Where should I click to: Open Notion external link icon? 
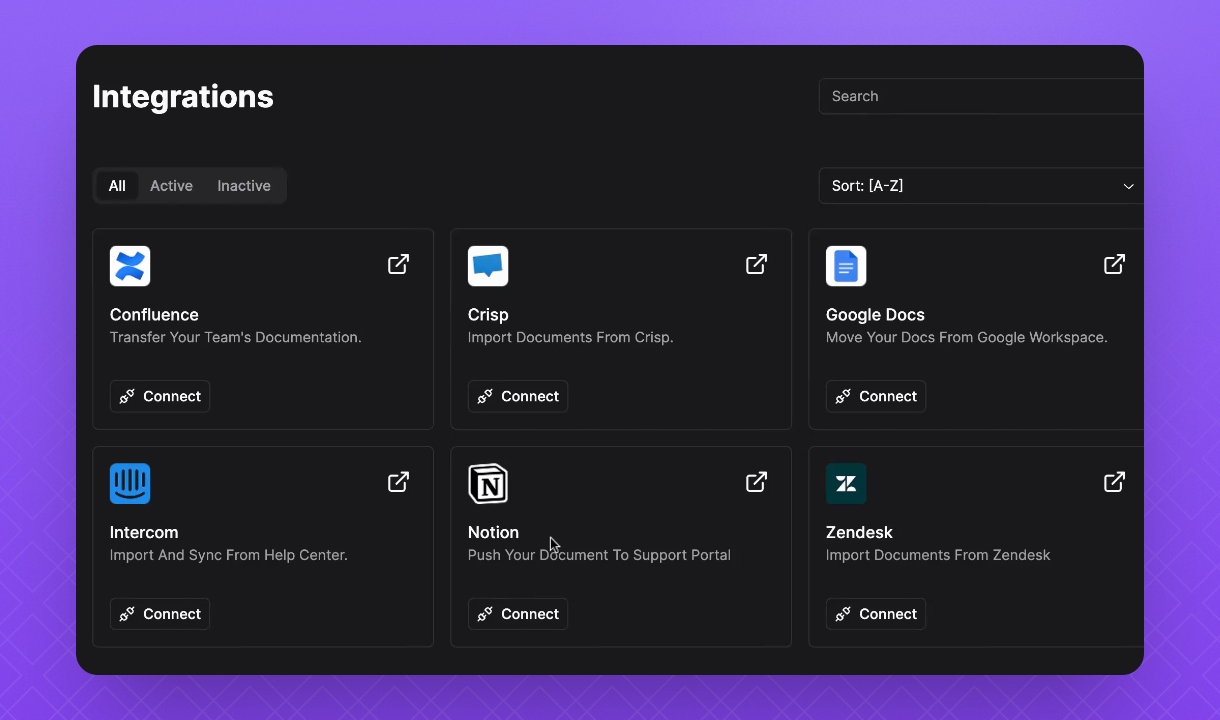757,482
